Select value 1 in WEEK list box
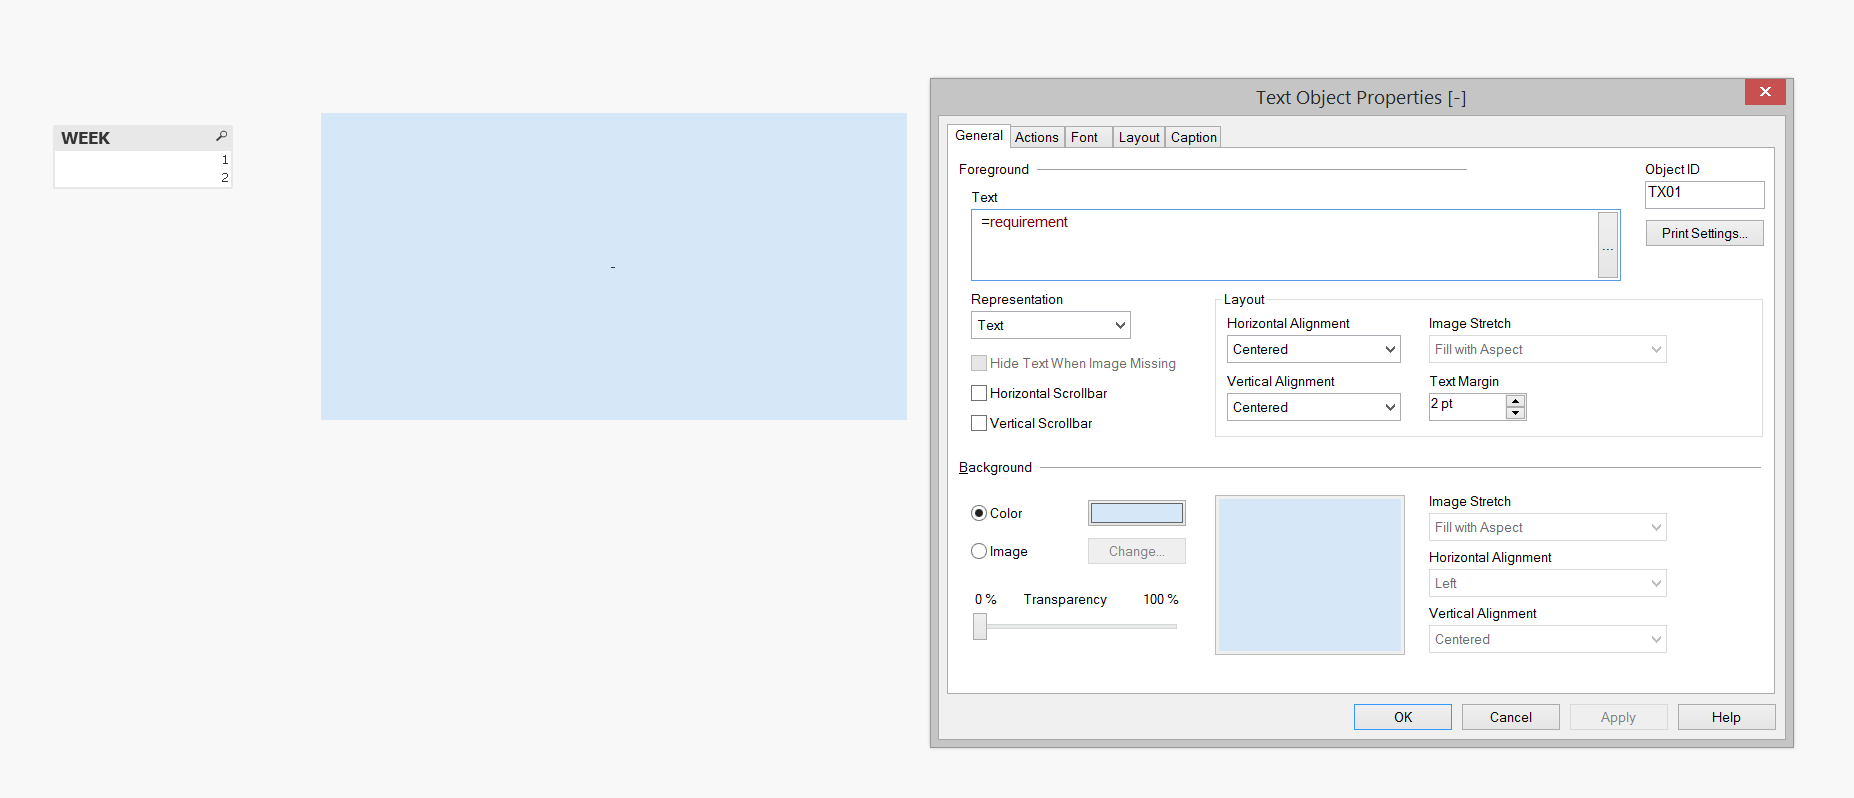The image size is (1854, 798). point(143,160)
